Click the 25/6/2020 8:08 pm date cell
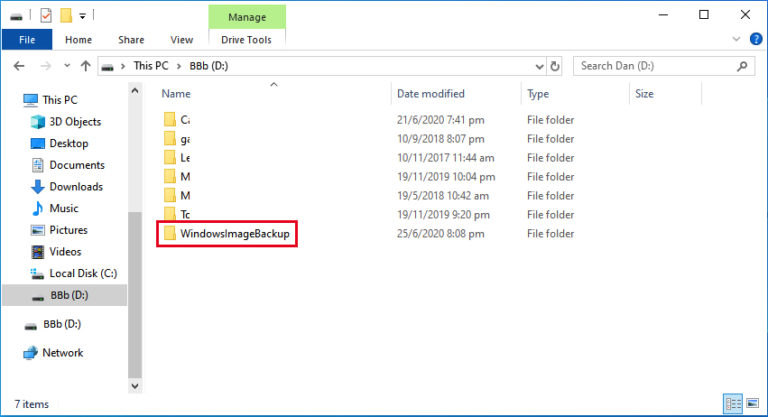 pyautogui.click(x=440, y=234)
